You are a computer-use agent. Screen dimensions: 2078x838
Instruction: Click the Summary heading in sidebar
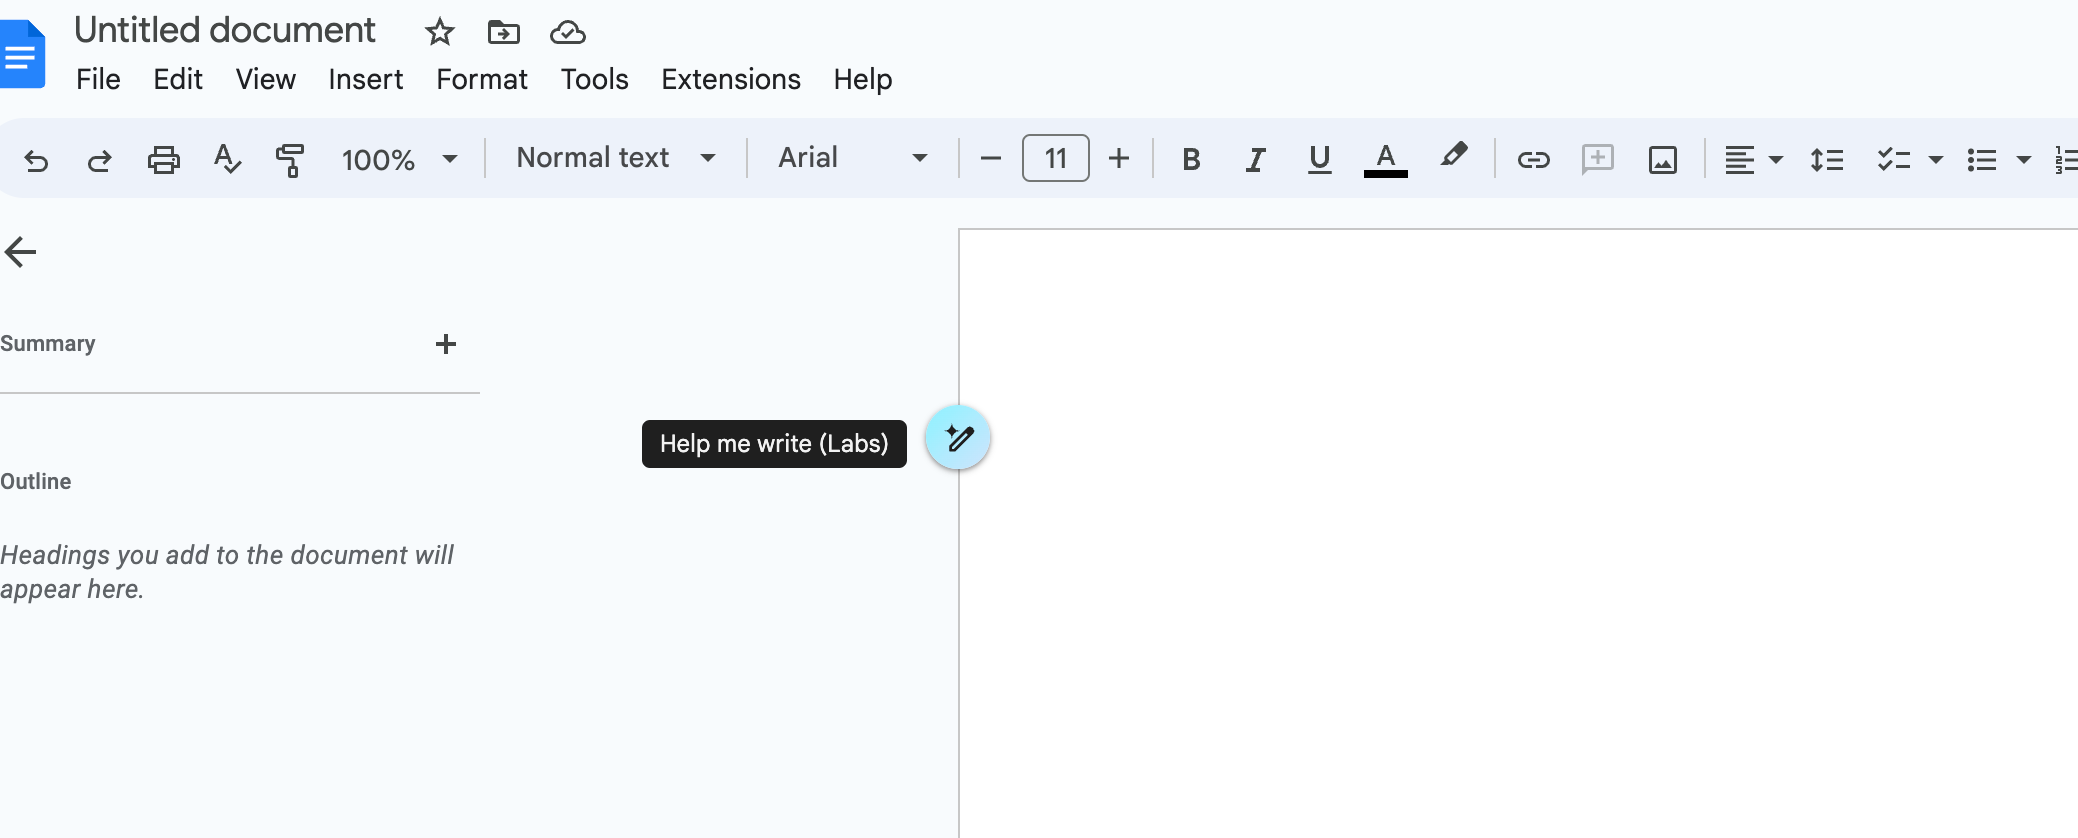point(48,343)
